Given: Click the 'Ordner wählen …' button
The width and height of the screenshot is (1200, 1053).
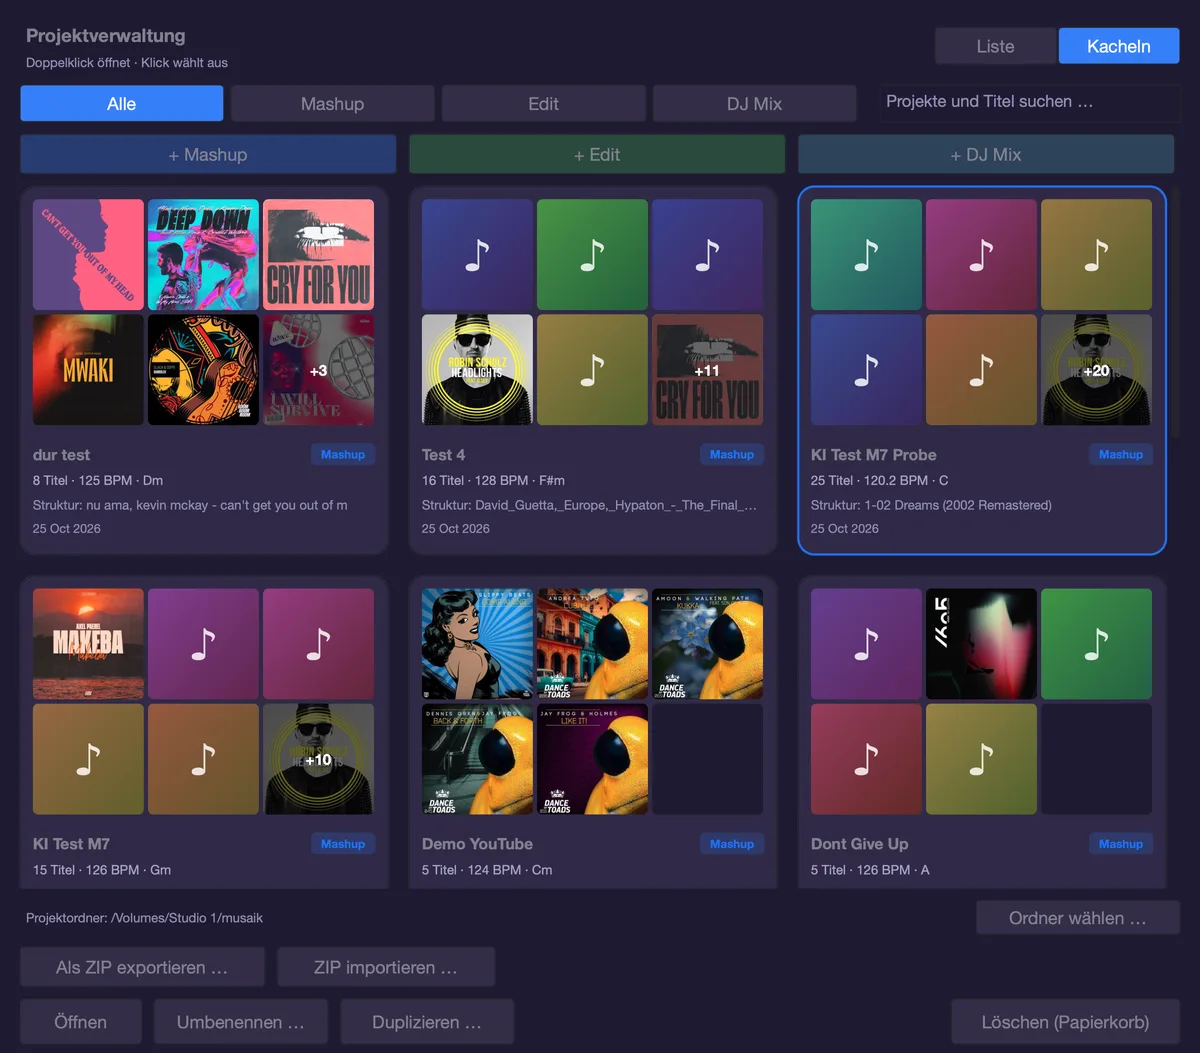Looking at the screenshot, I should 1078,918.
